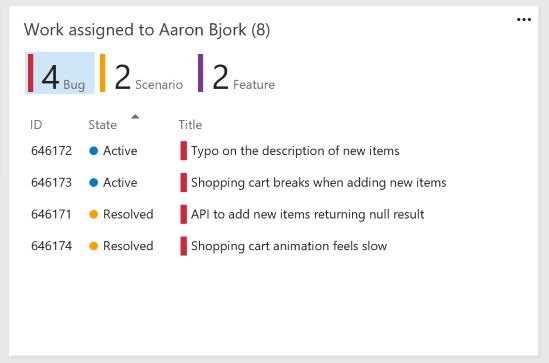Click the orange Resolved dot for 646171
The image size is (549, 363).
point(93,214)
